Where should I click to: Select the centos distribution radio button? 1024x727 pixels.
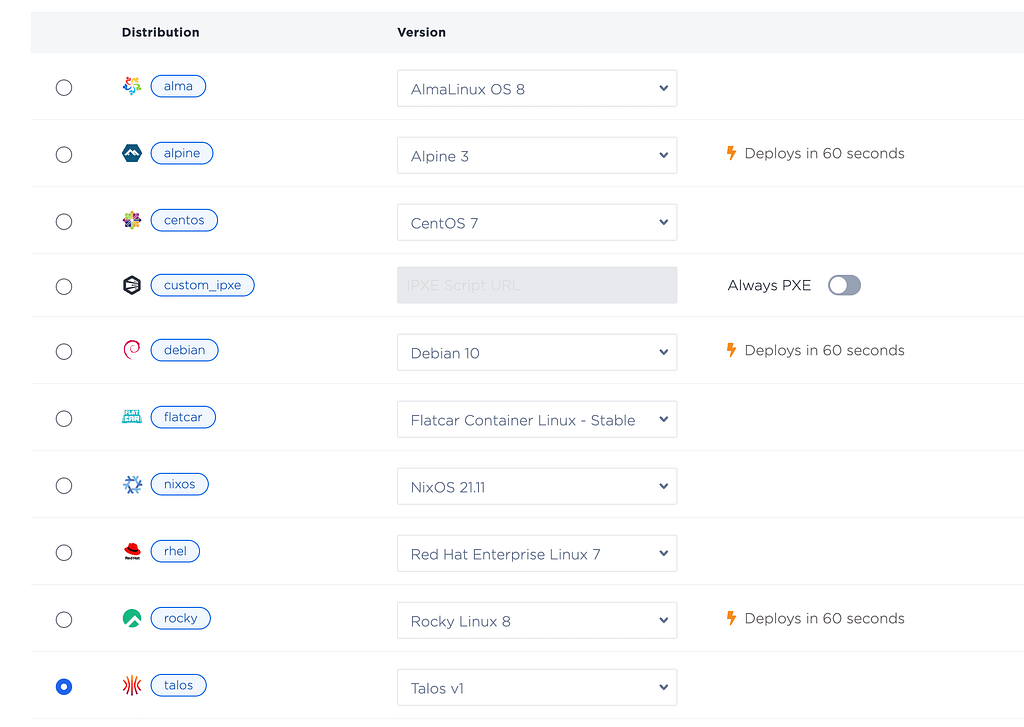(x=64, y=222)
